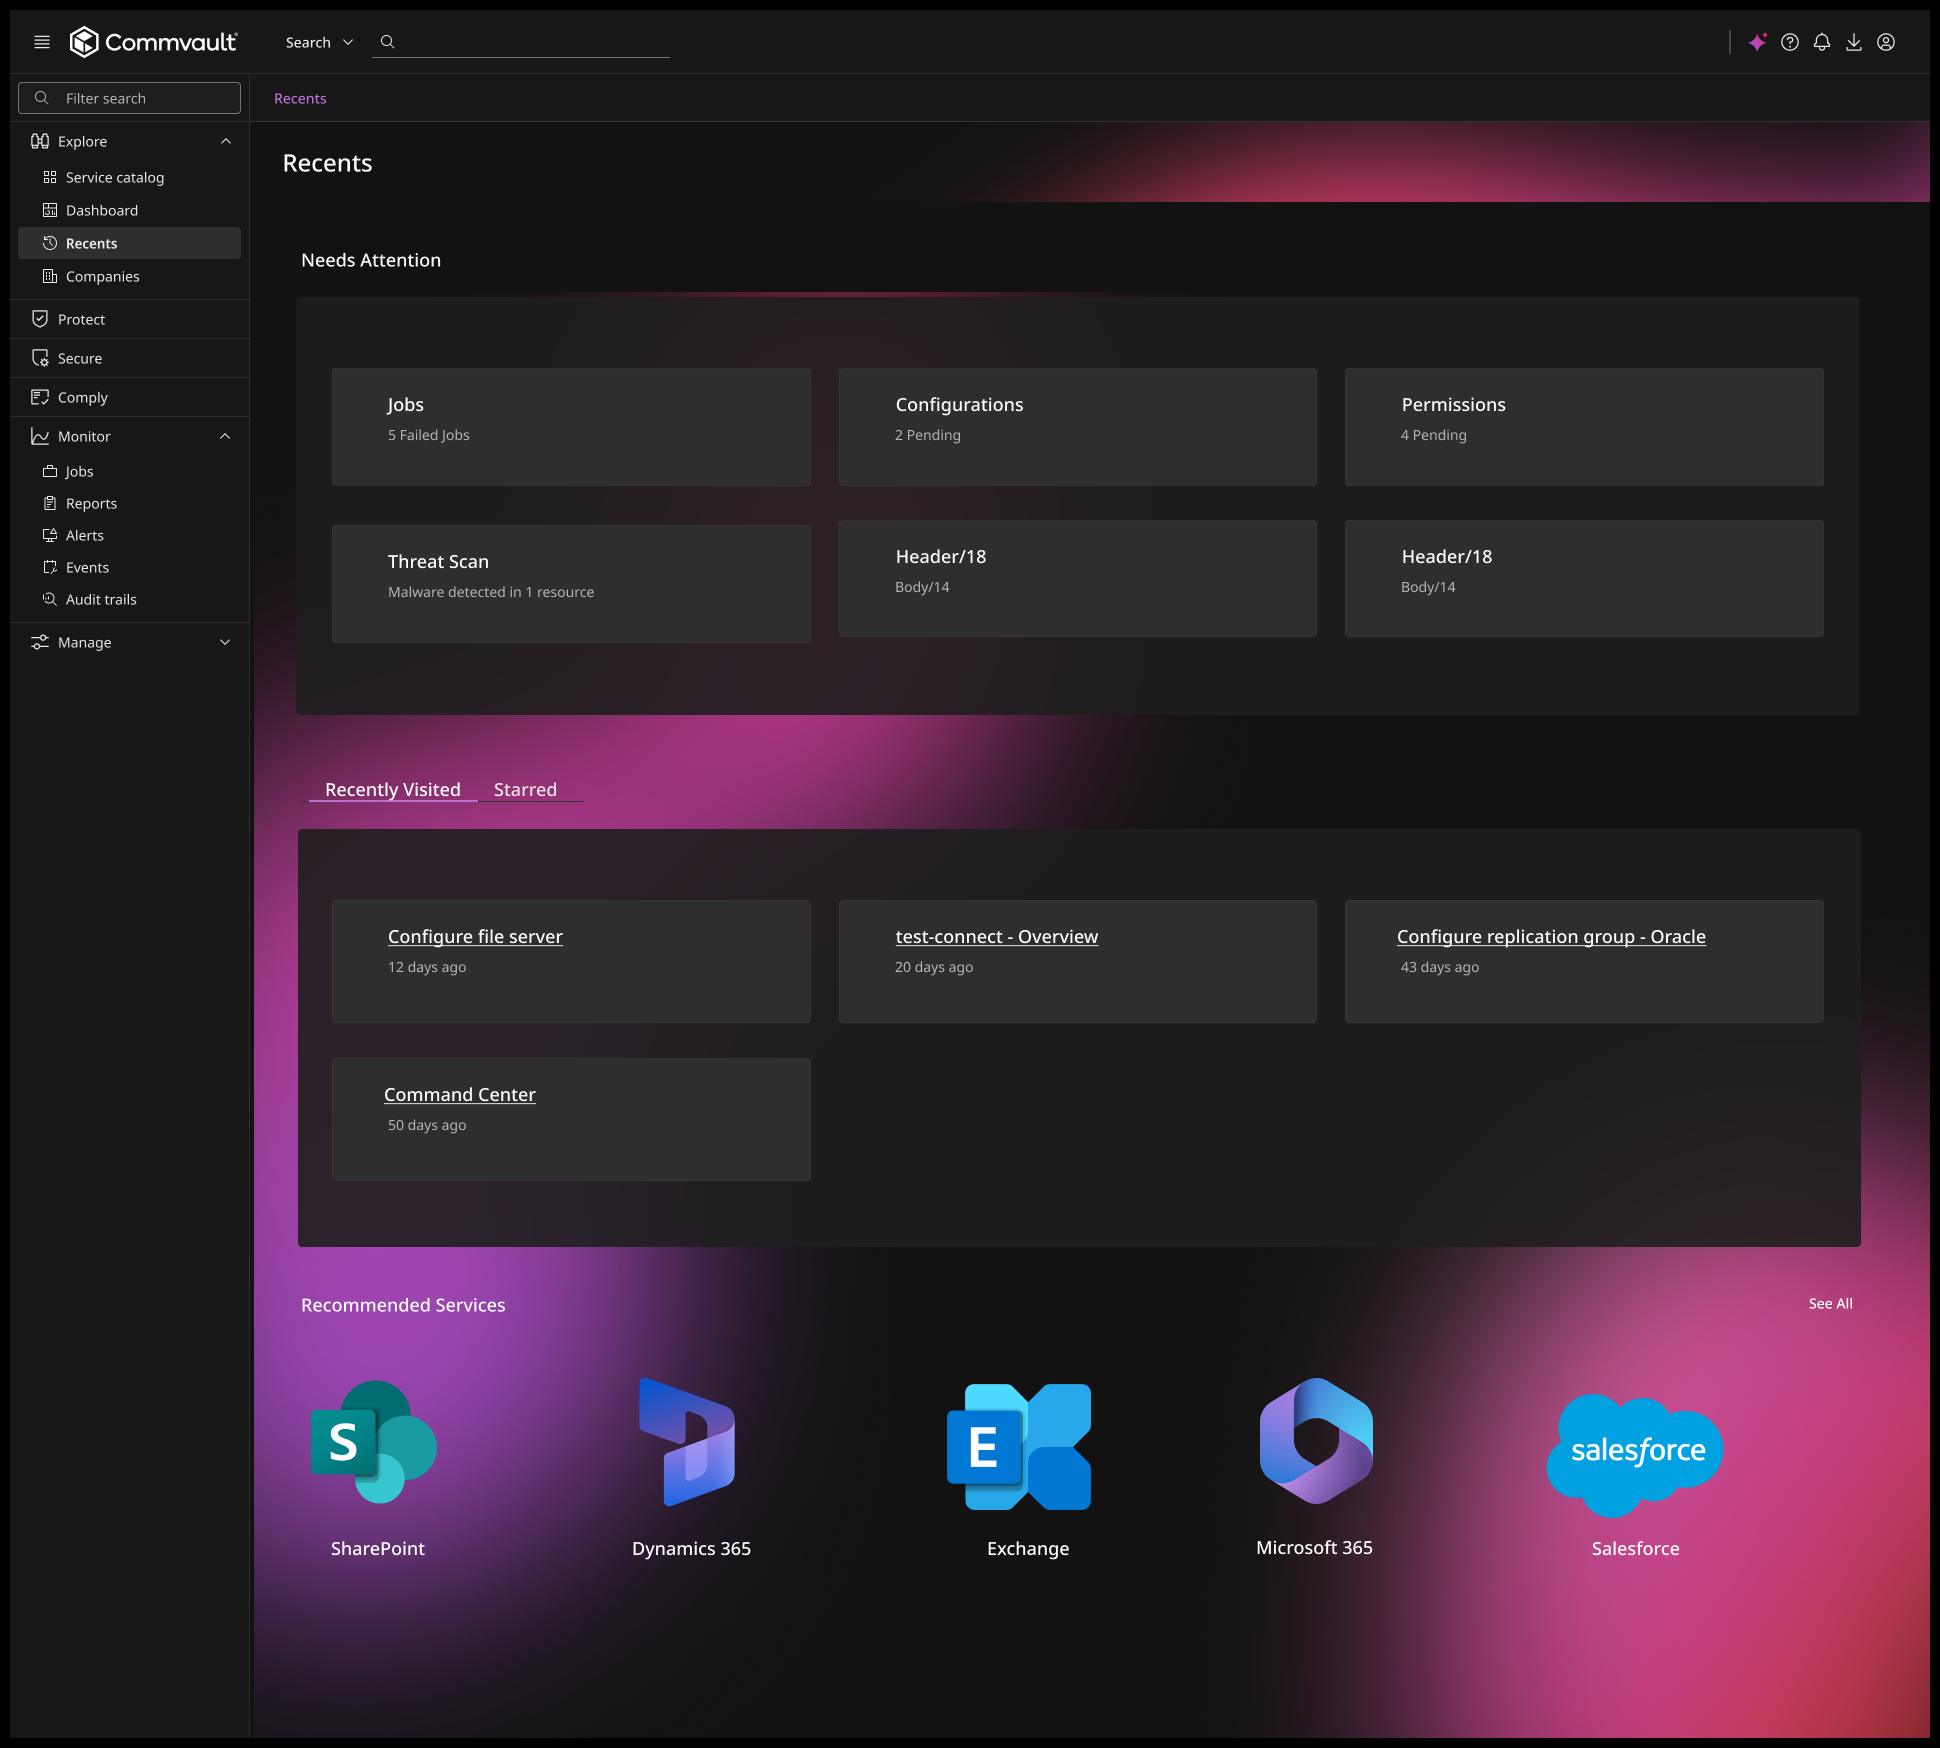1940x1748 pixels.
Task: Open the Configure file server link
Action: tap(475, 936)
